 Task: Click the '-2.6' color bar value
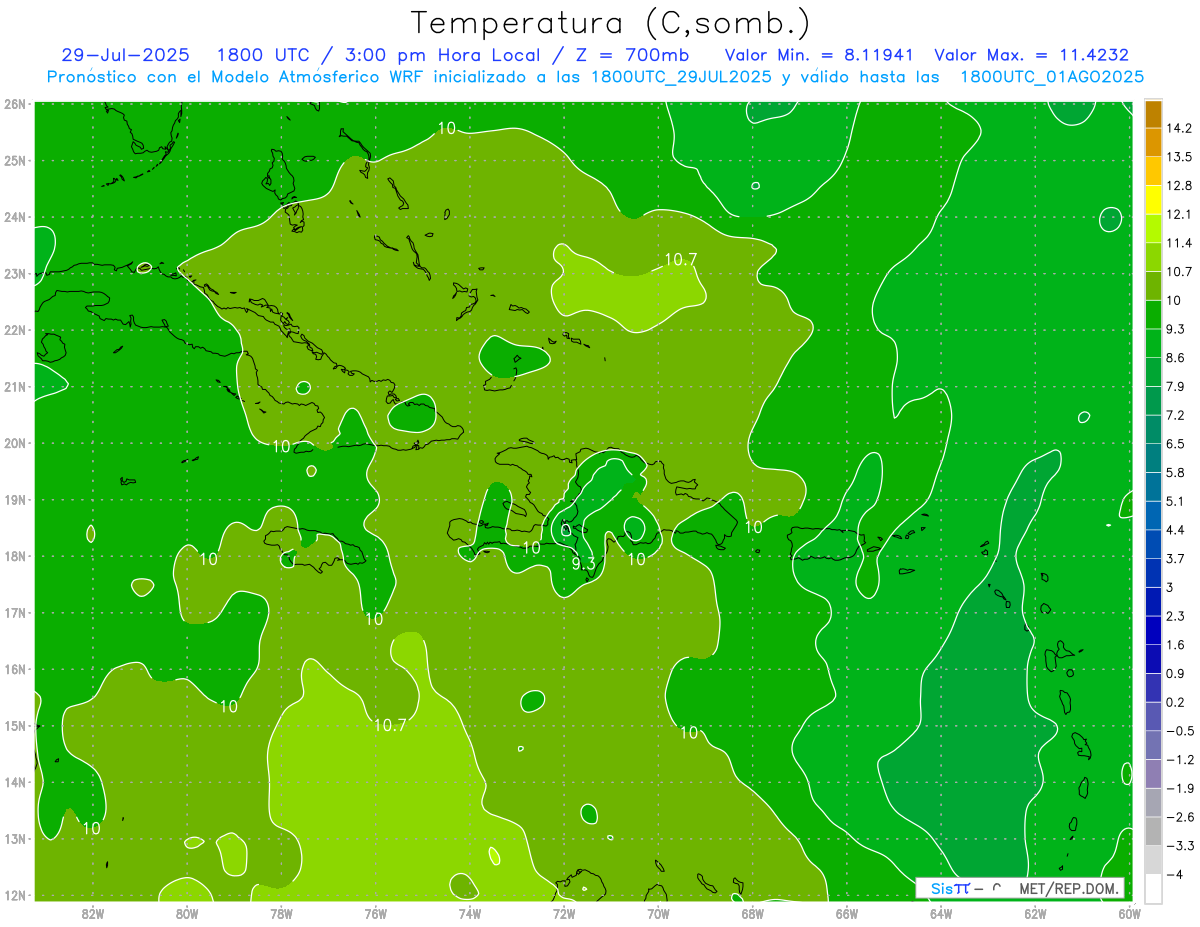click(x=1180, y=817)
